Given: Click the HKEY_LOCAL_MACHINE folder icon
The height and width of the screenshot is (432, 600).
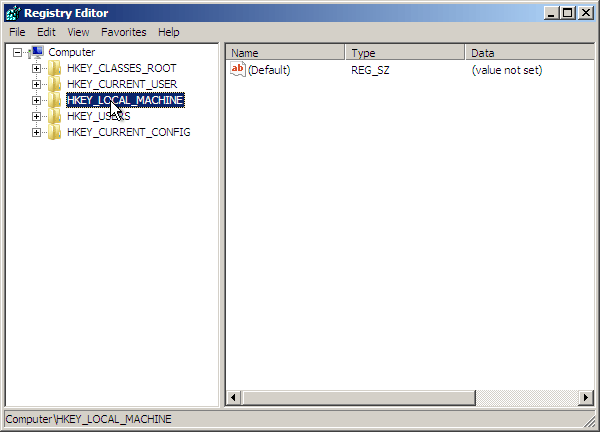Looking at the screenshot, I should pos(54,100).
